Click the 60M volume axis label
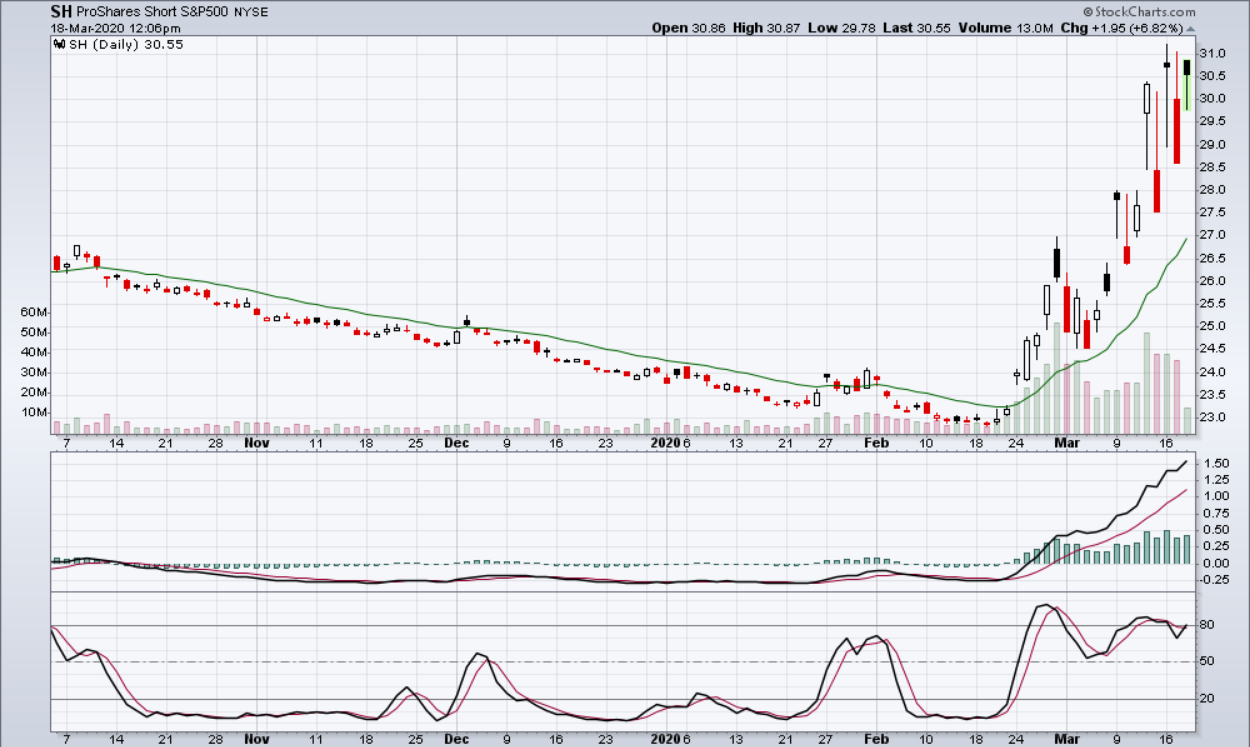1250x747 pixels. 34,312
